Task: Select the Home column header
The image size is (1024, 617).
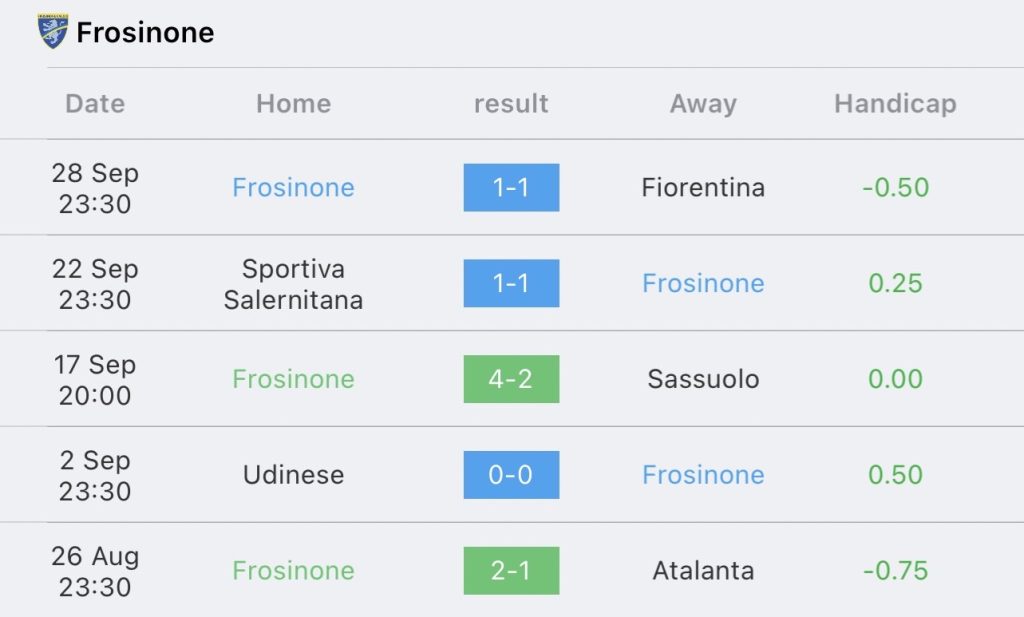Action: (x=293, y=104)
